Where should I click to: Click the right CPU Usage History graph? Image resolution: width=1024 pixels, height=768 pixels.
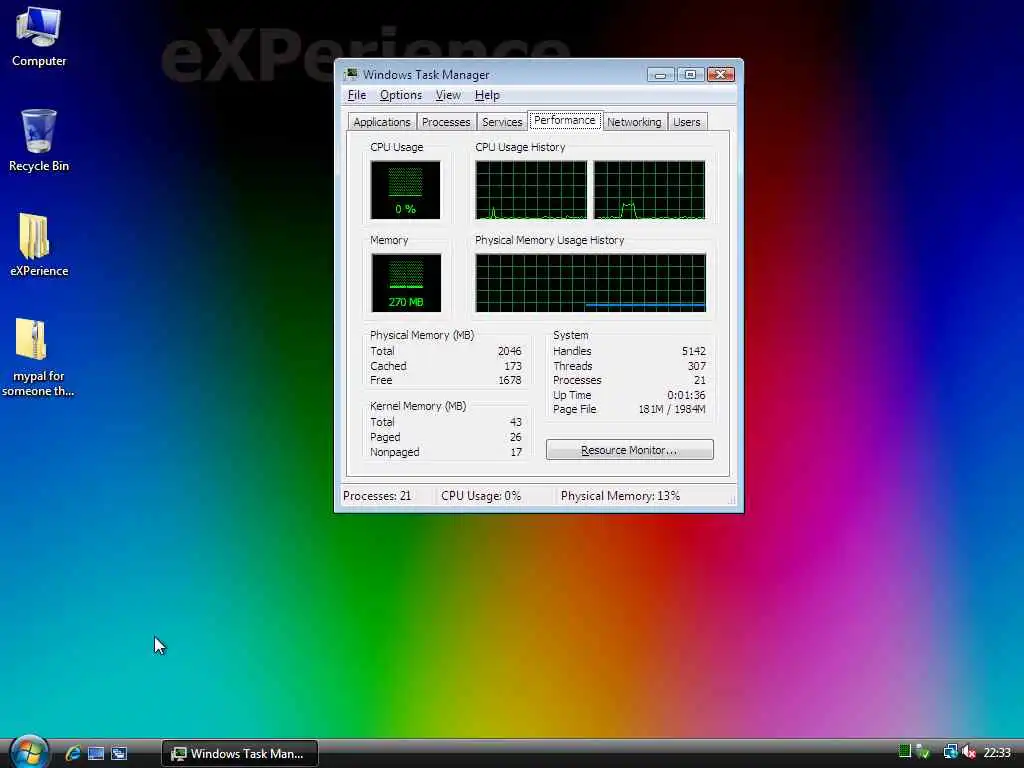point(649,190)
